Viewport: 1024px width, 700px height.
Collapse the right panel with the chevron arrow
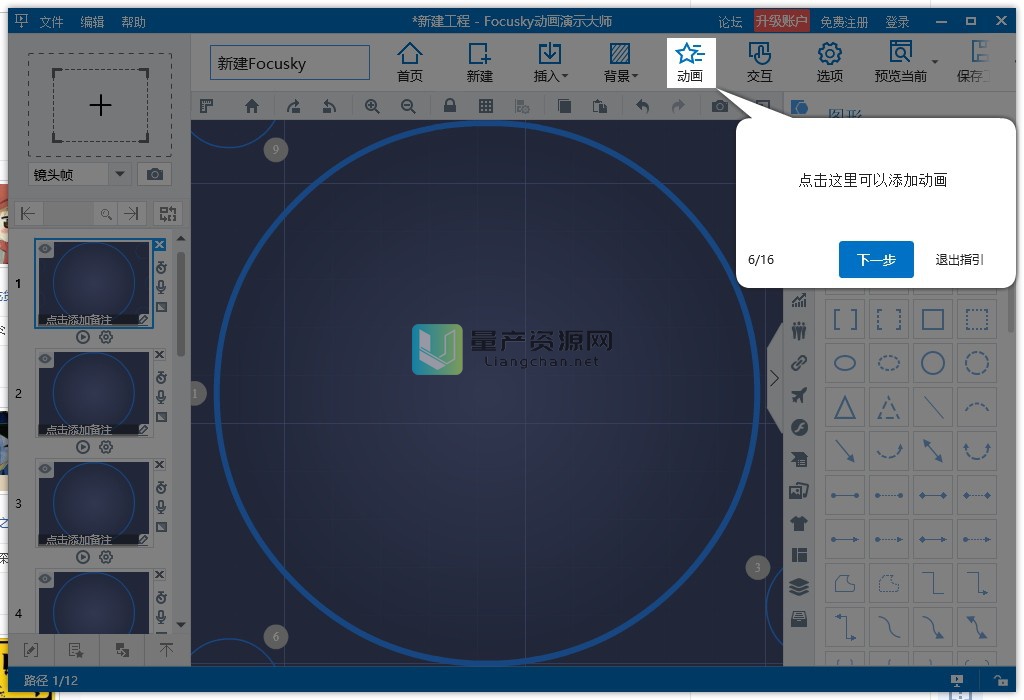tap(774, 378)
